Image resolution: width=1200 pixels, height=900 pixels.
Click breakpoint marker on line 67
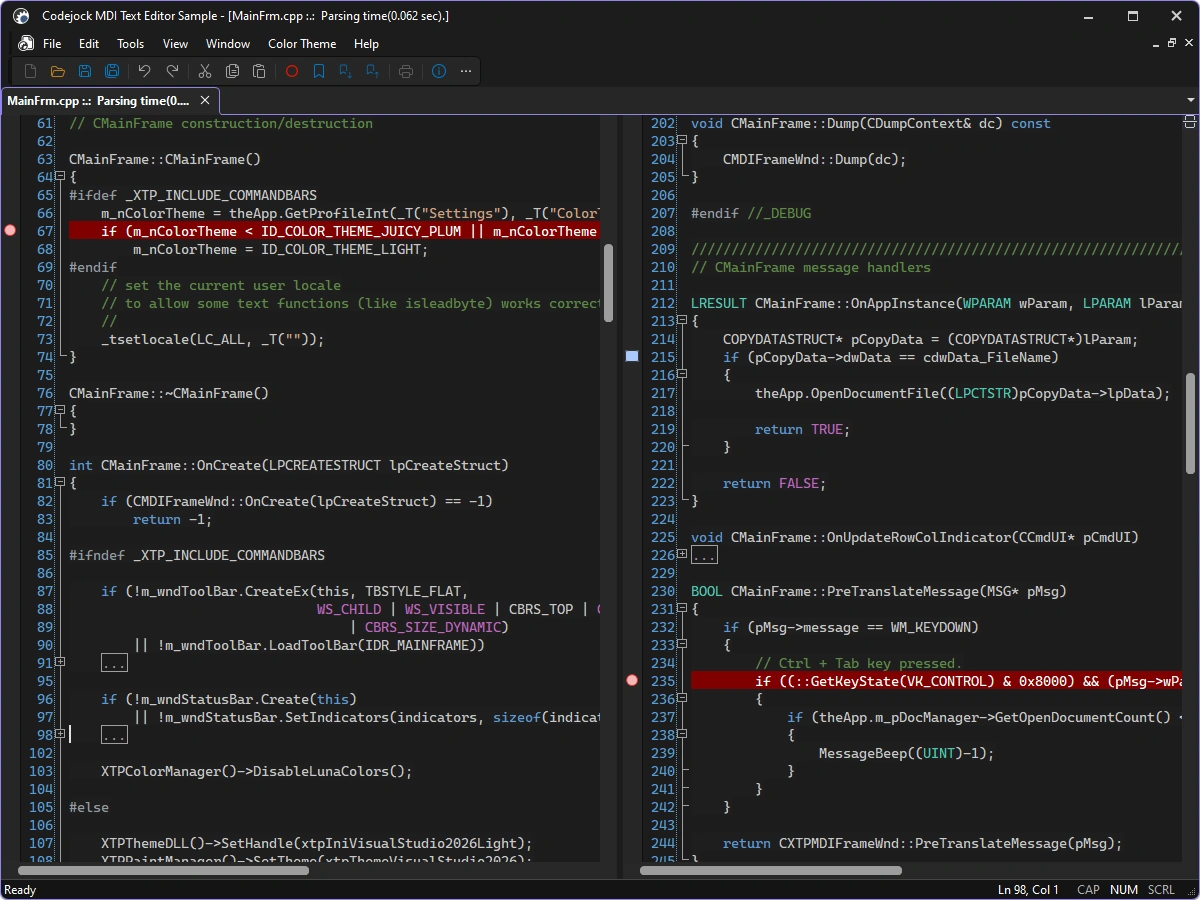tap(11, 231)
